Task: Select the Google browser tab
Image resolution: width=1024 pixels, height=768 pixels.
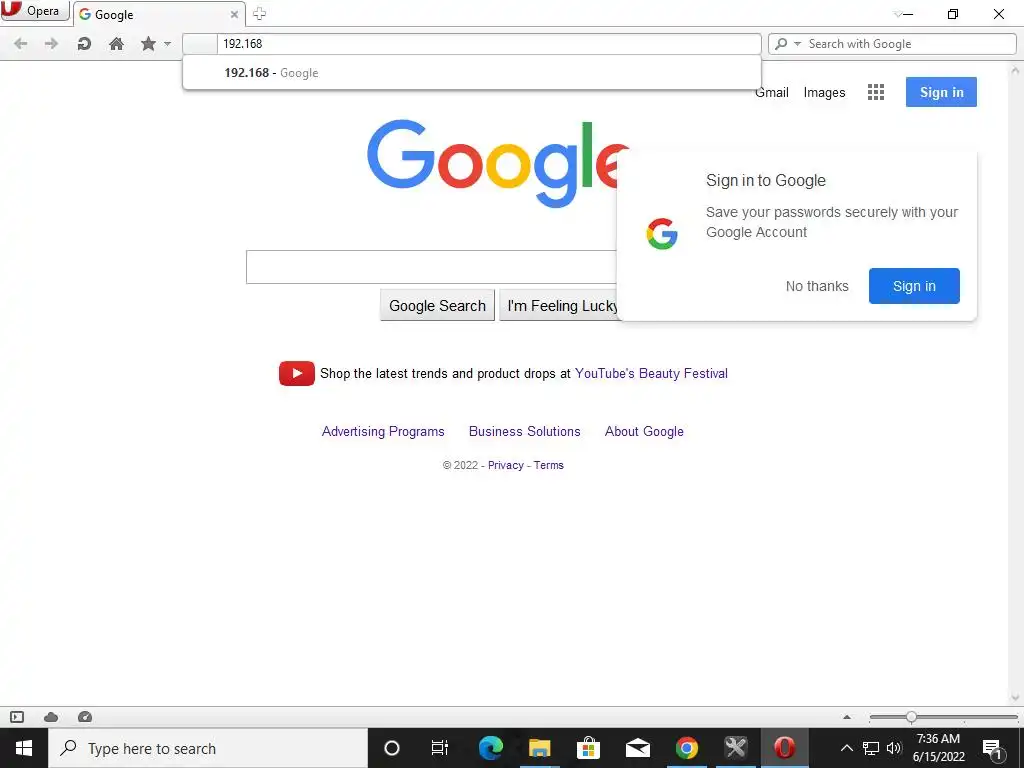Action: pyautogui.click(x=159, y=14)
